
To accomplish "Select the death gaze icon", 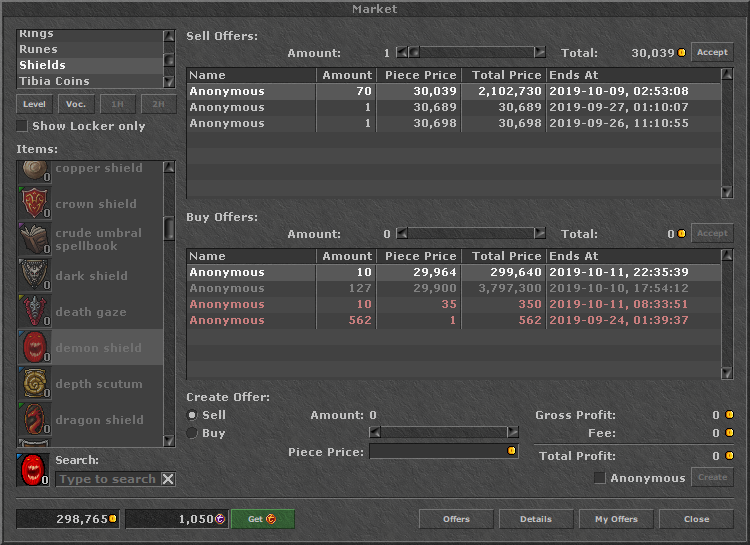I will [34, 311].
